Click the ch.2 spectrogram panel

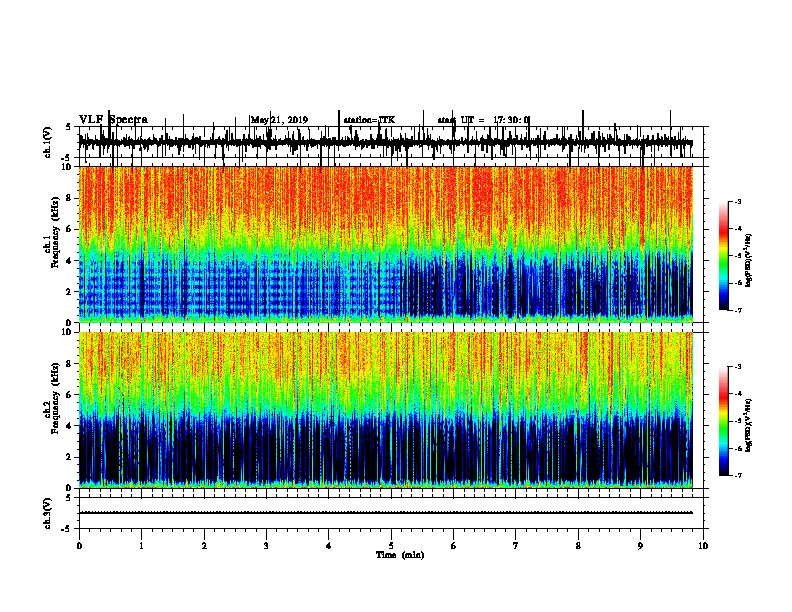point(386,410)
